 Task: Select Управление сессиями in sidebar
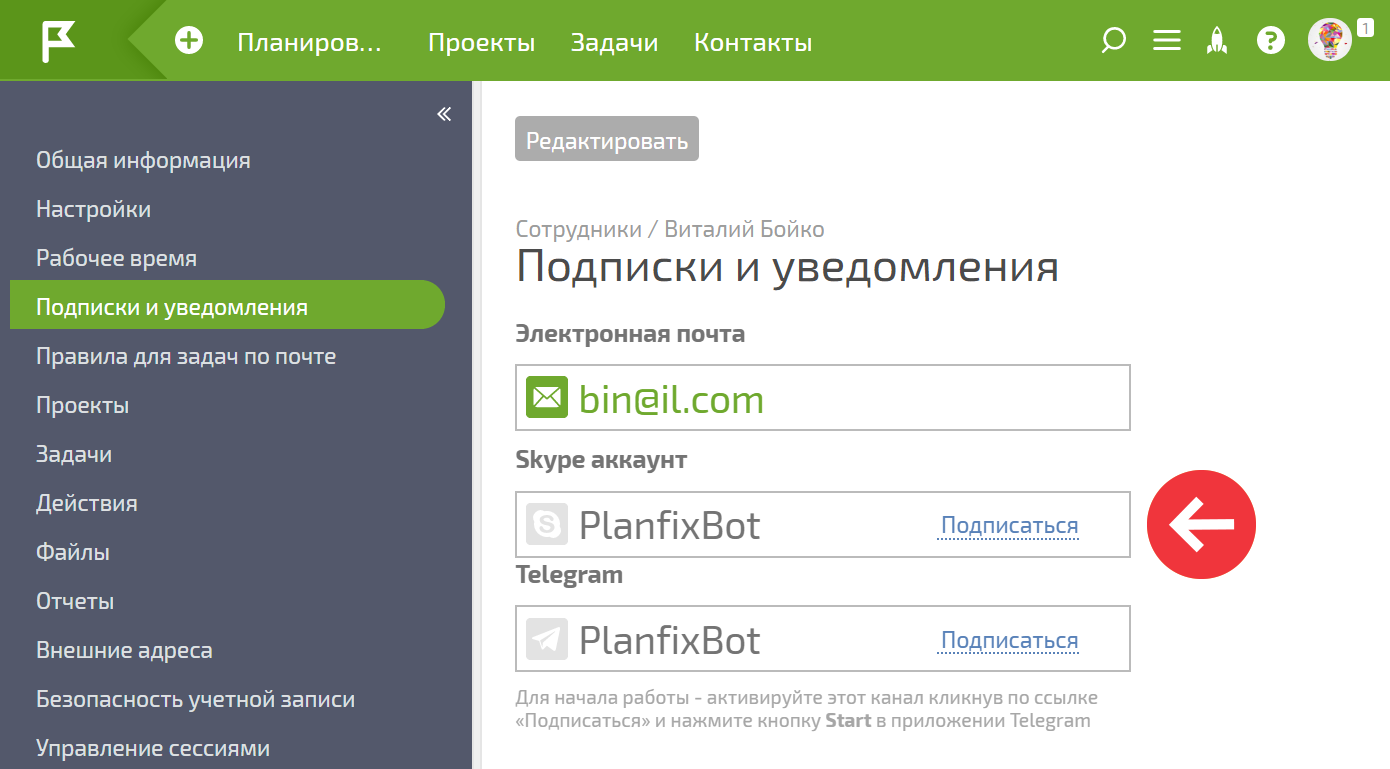153,748
